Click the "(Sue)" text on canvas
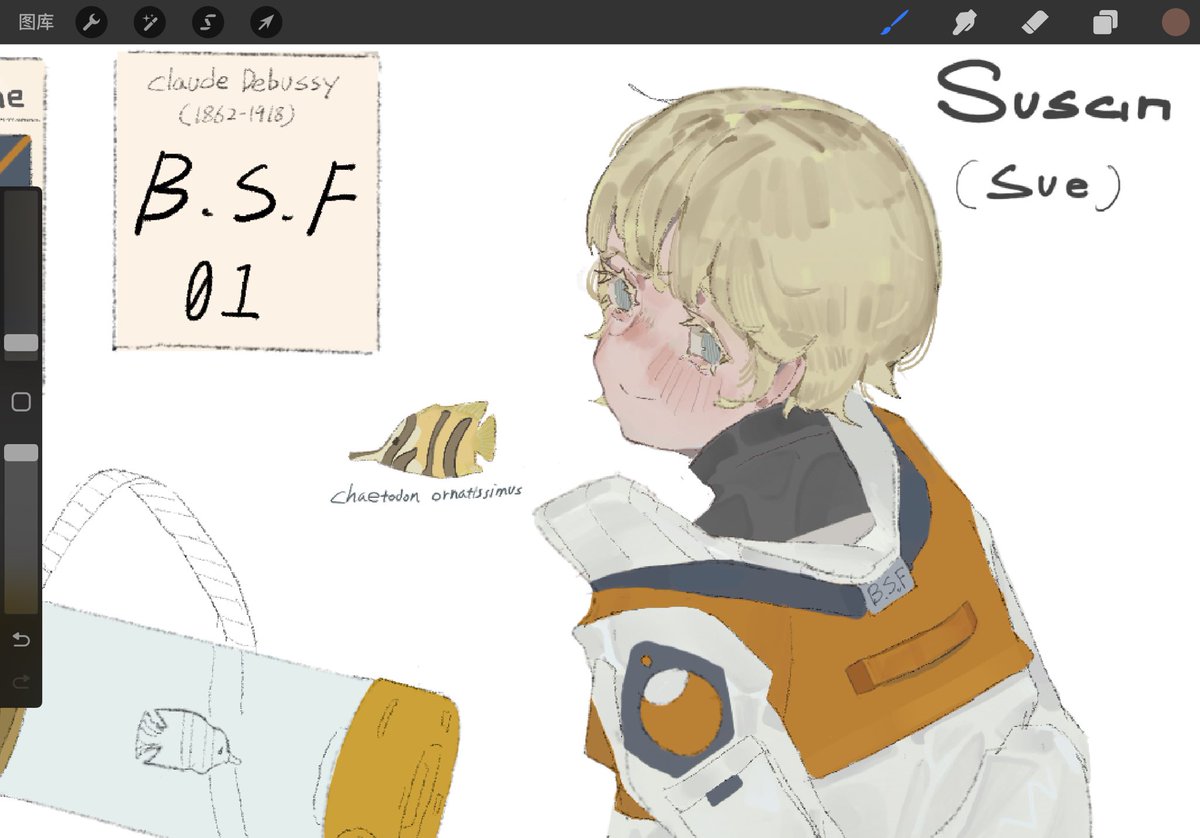Image resolution: width=1200 pixels, height=838 pixels. [x=1038, y=188]
